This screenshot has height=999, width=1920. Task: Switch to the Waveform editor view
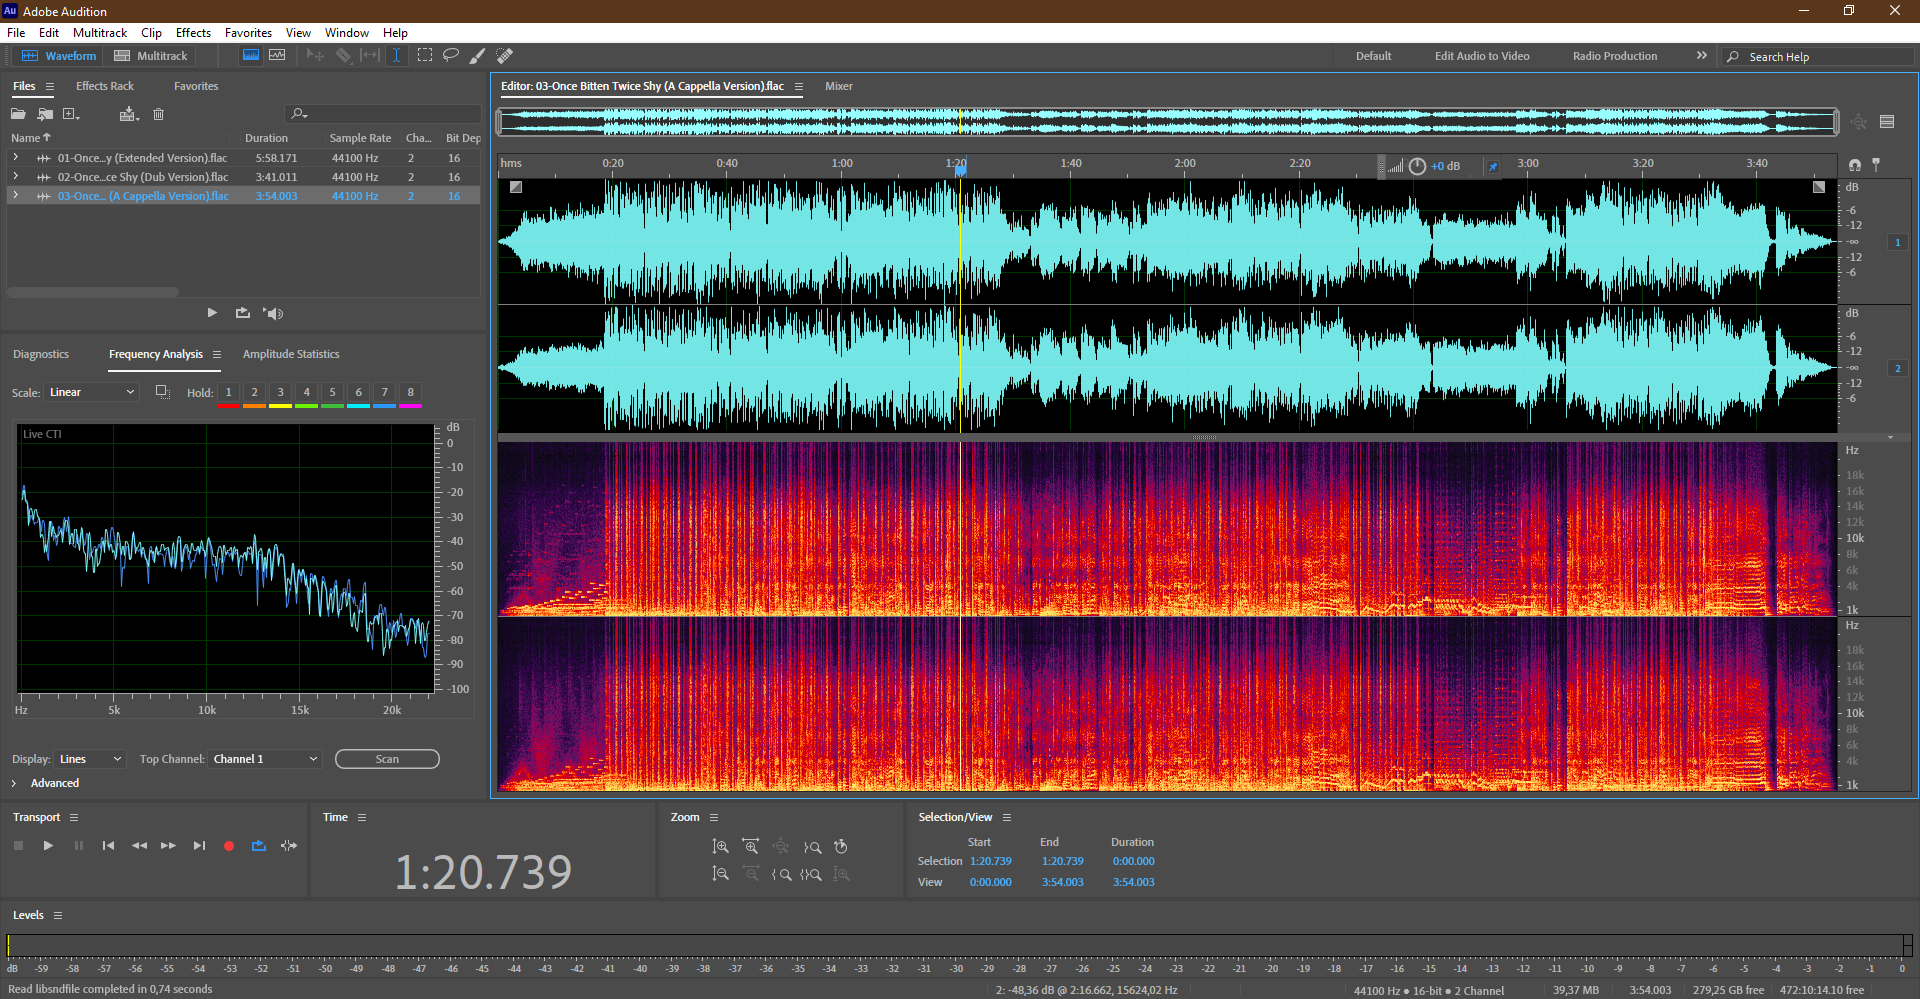point(59,56)
